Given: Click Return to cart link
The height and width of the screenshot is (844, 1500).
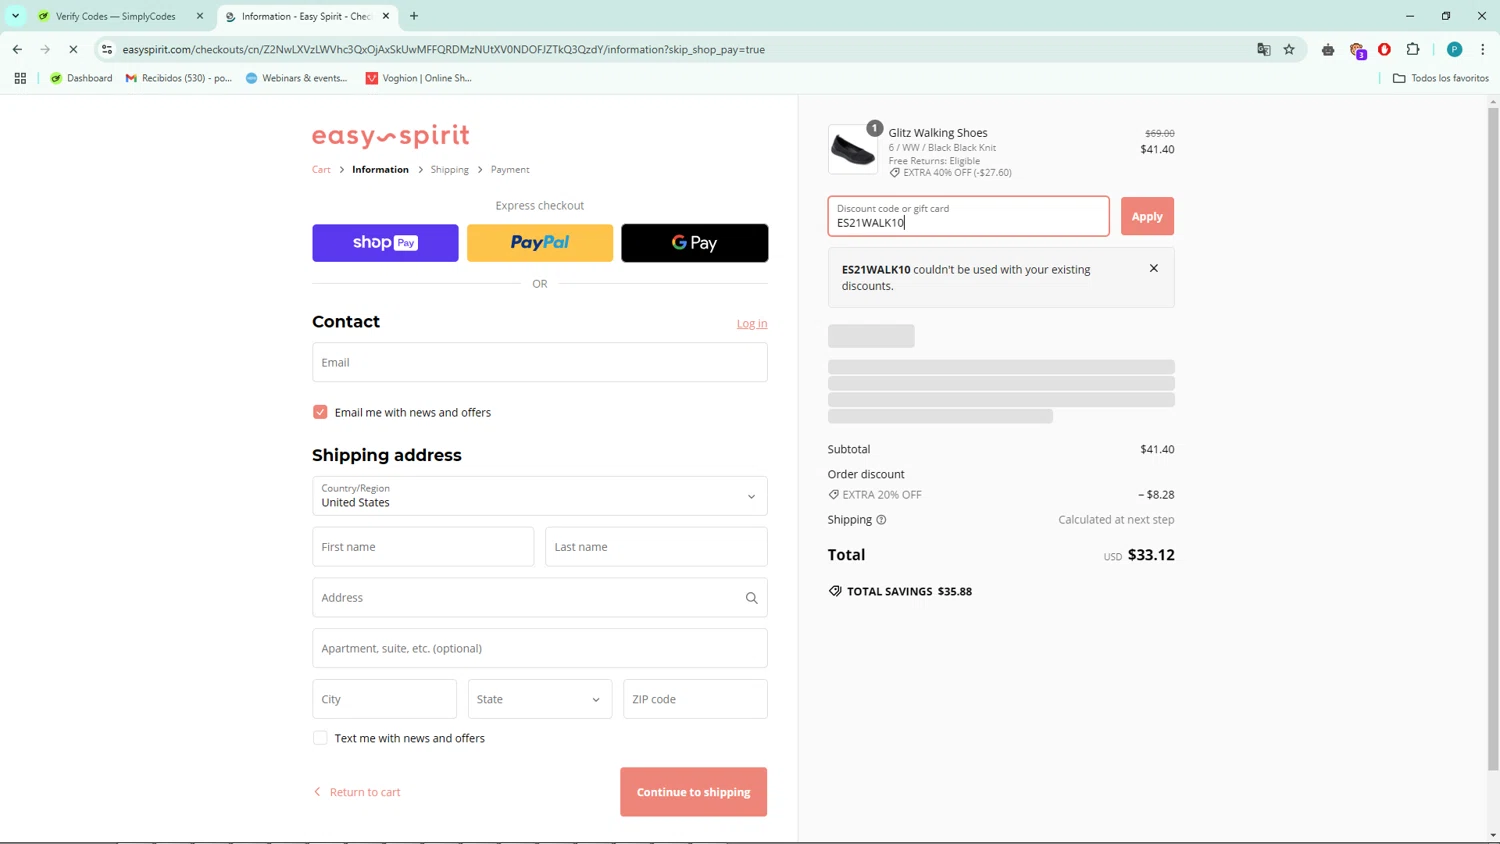Looking at the screenshot, I should point(357,792).
